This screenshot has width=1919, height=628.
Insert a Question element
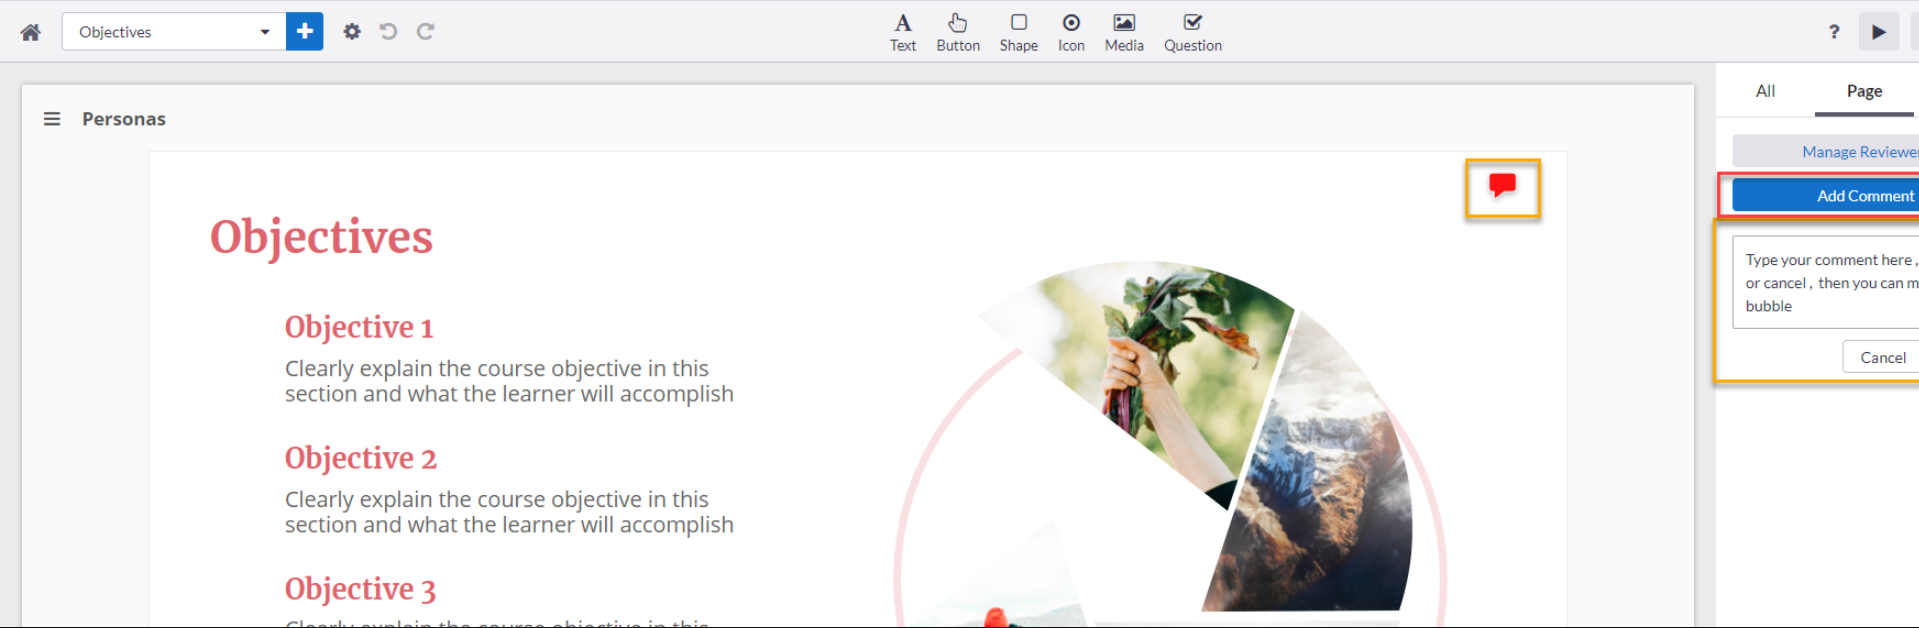[x=1193, y=32]
